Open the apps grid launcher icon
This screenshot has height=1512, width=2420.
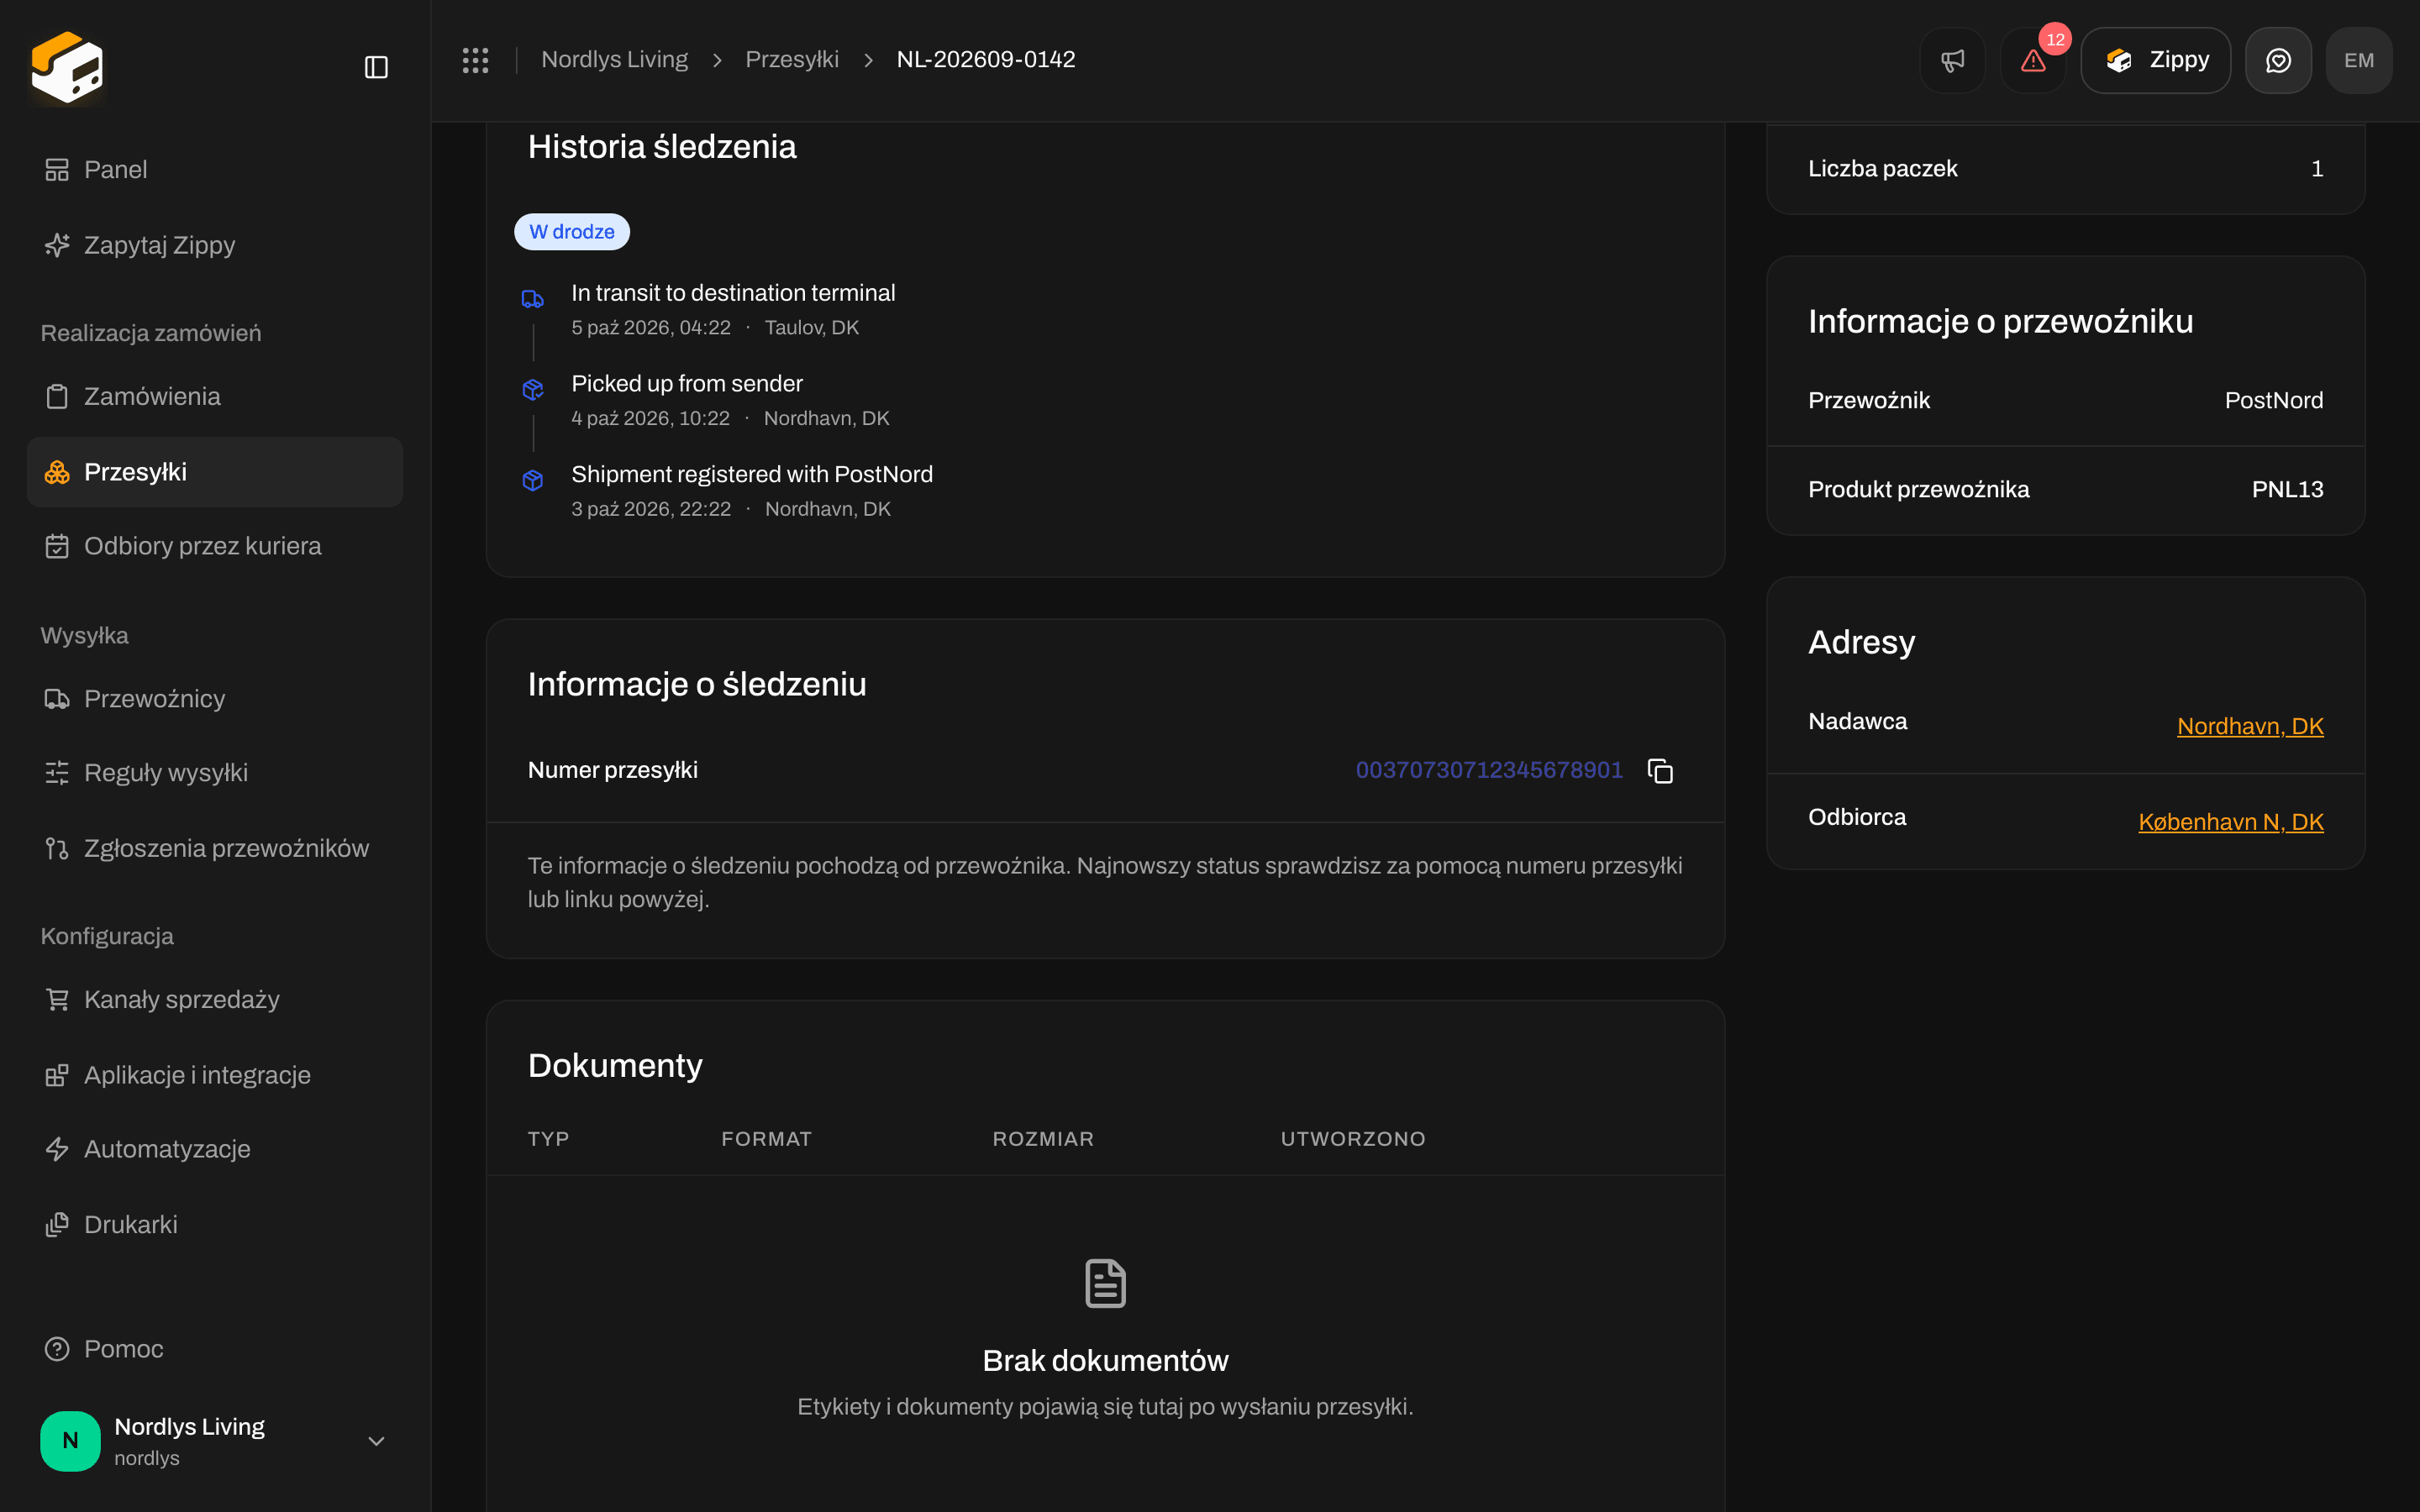tap(475, 60)
